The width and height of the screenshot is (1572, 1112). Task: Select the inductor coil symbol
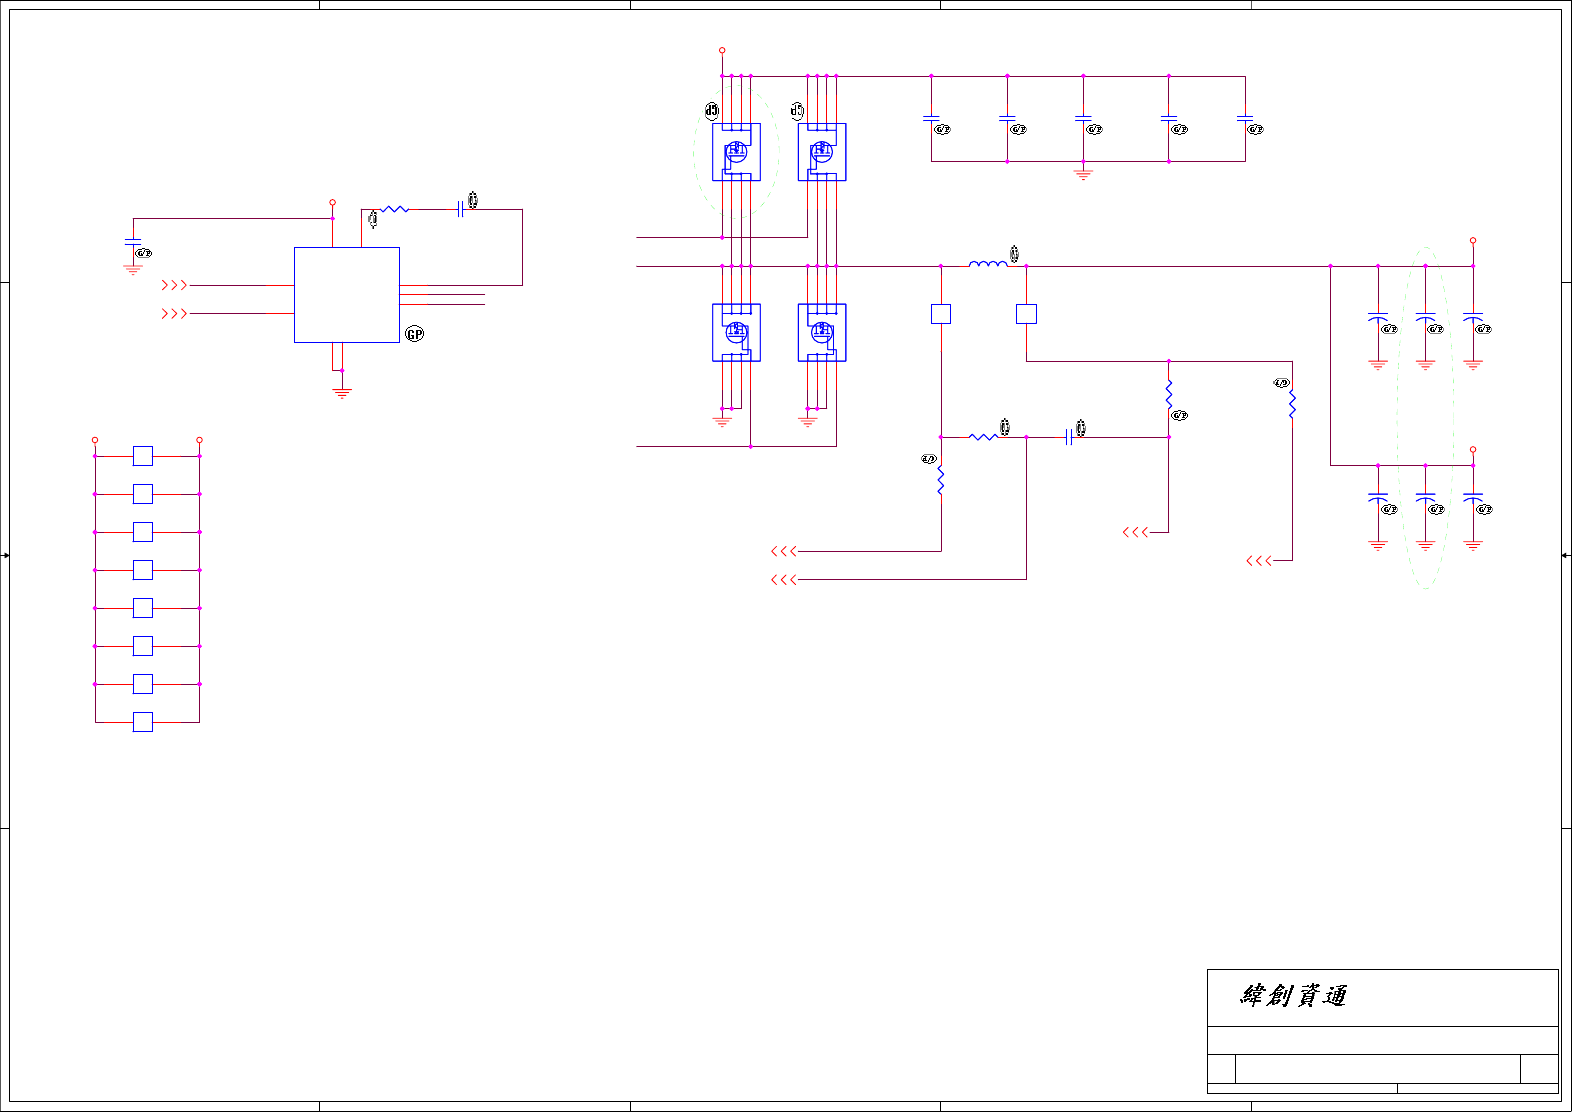[988, 264]
